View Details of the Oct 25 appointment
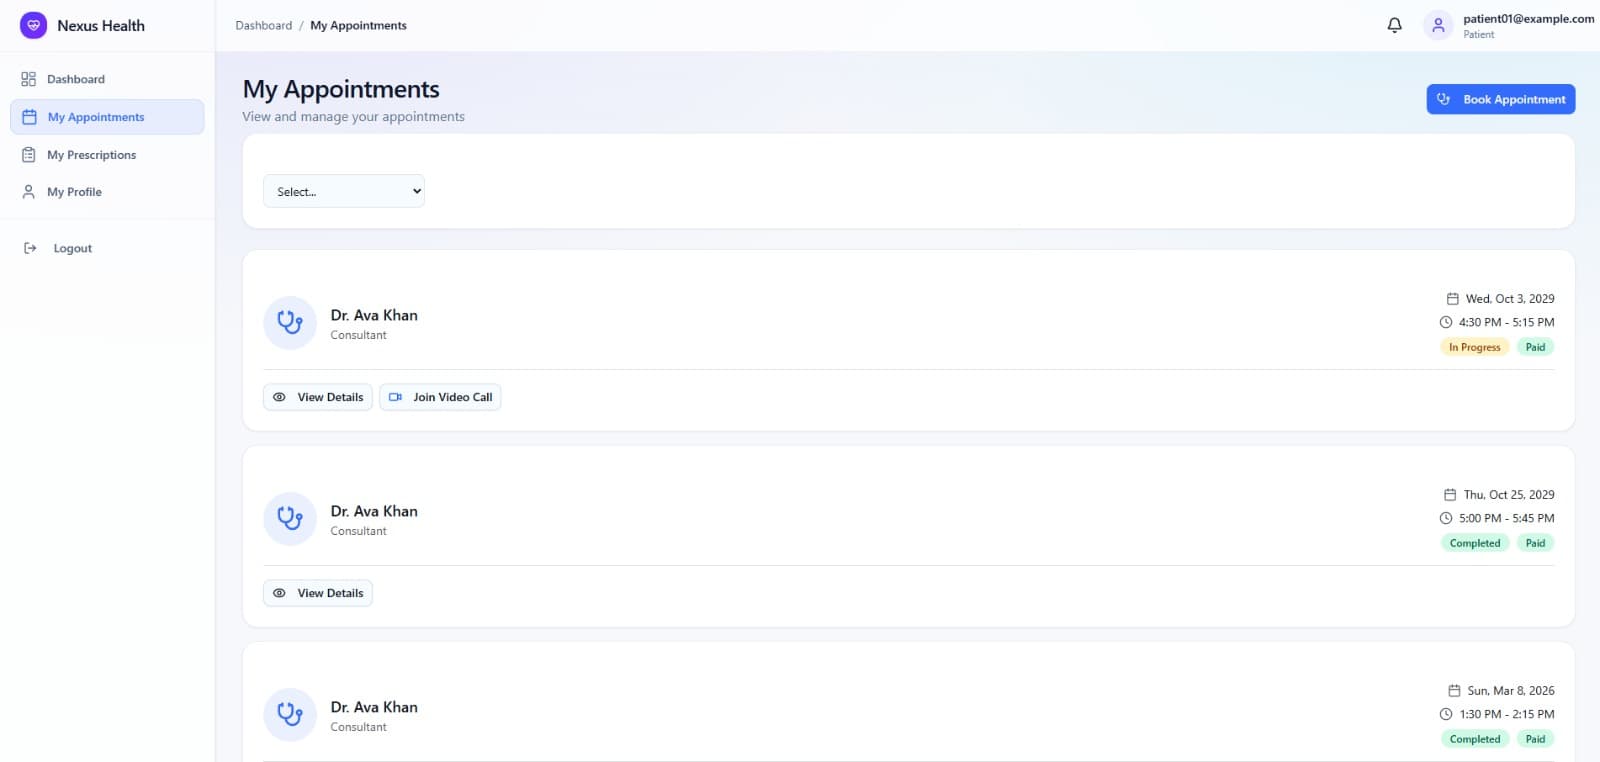The width and height of the screenshot is (1600, 762). click(318, 593)
